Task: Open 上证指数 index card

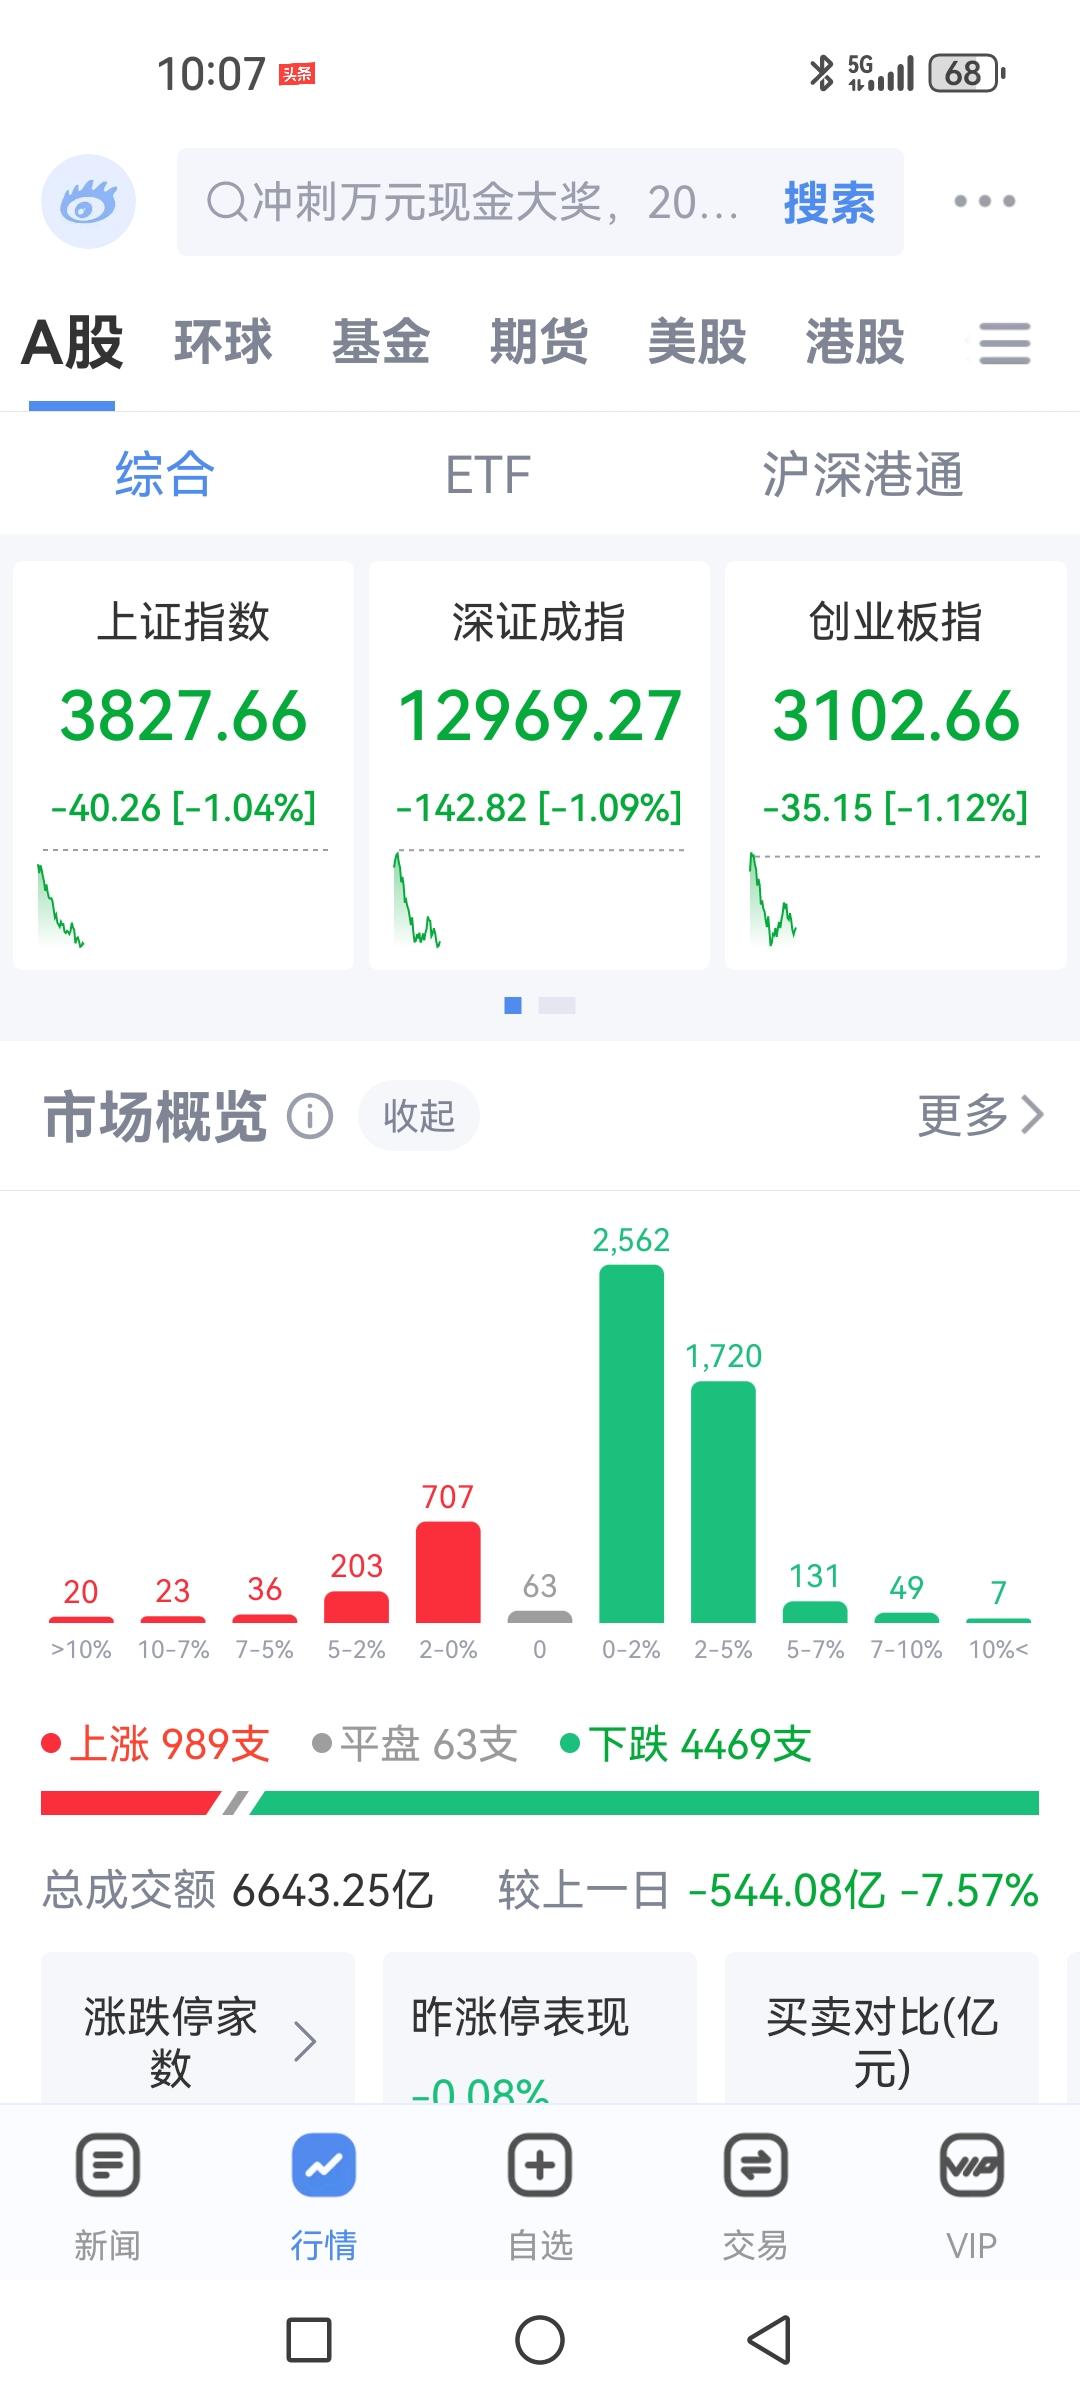Action: pos(183,765)
